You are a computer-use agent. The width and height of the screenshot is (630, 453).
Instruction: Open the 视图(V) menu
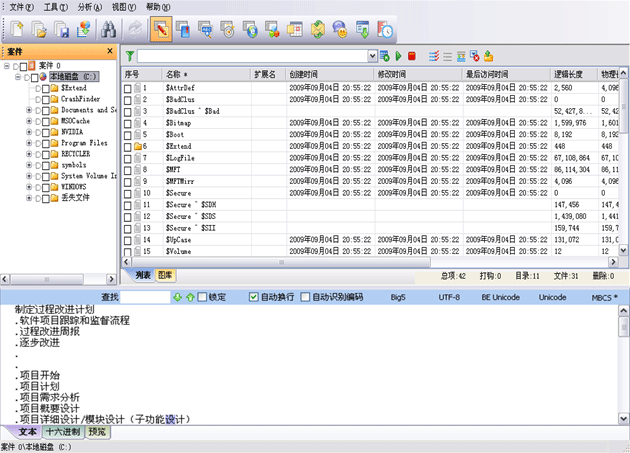pos(124,7)
